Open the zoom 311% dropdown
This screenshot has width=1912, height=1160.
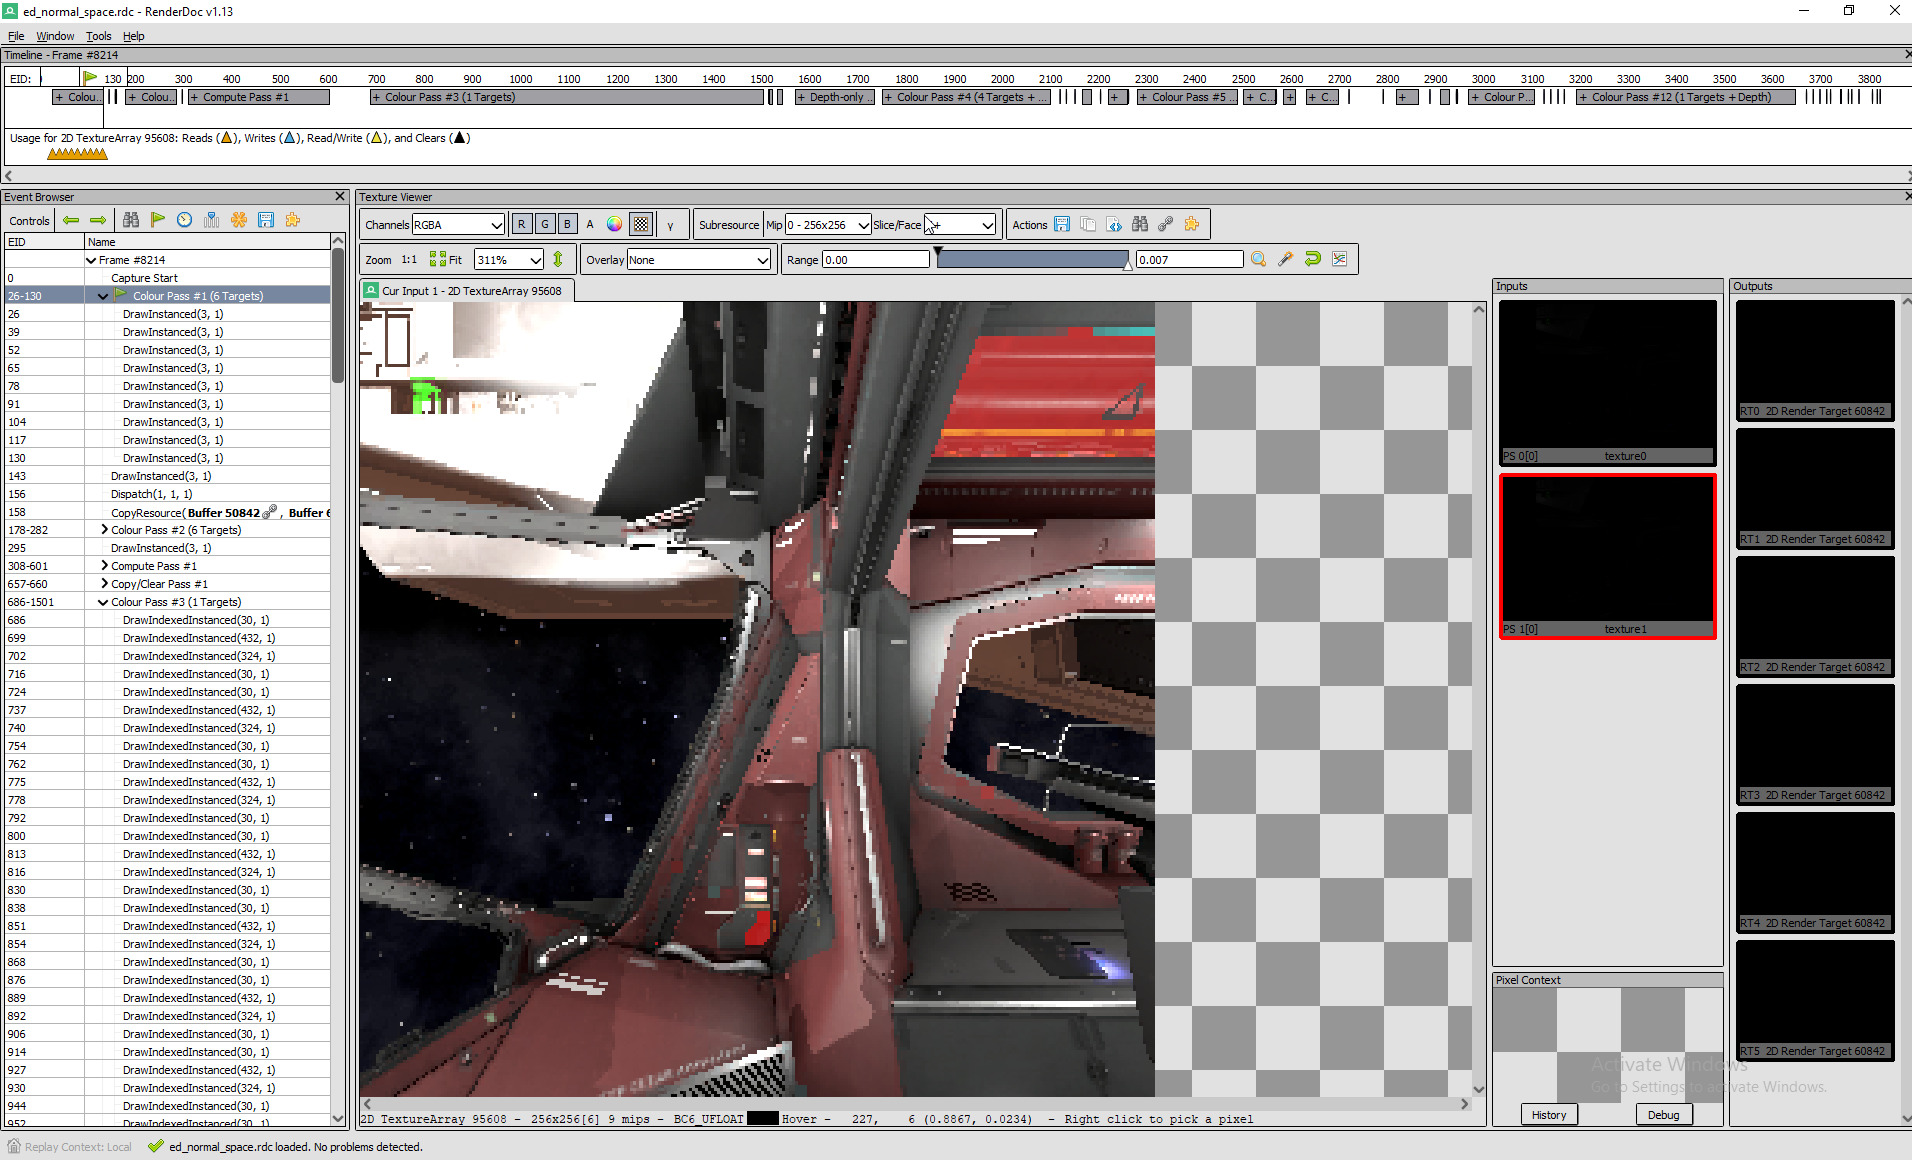pos(509,260)
